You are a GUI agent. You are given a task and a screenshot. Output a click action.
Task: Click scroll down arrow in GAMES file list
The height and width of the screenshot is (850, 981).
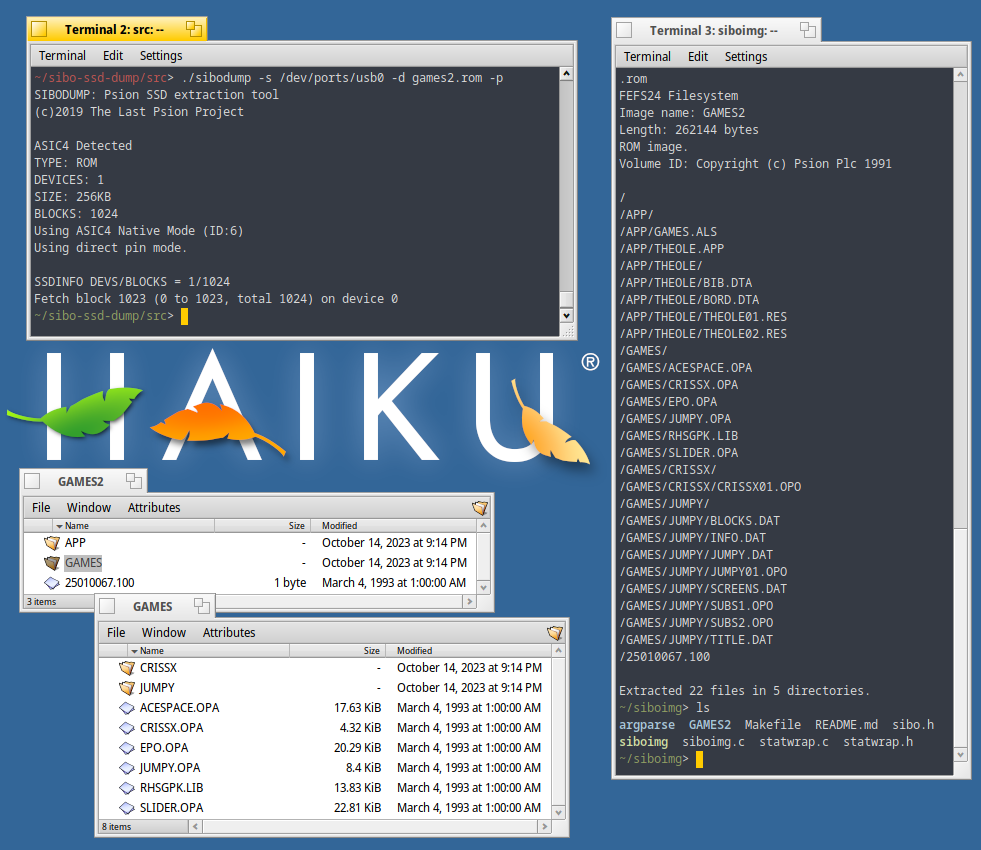coord(558,812)
